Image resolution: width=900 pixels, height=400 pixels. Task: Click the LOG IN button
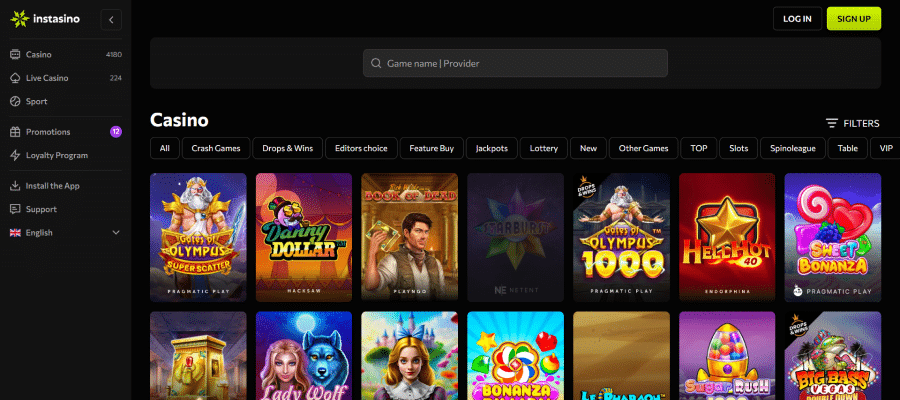click(x=797, y=19)
